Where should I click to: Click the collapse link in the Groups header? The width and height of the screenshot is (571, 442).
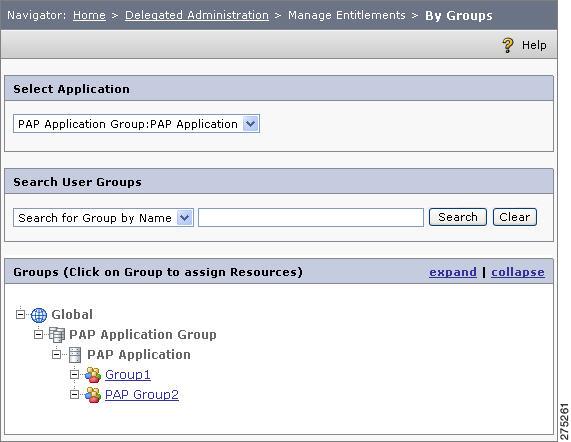(518, 272)
